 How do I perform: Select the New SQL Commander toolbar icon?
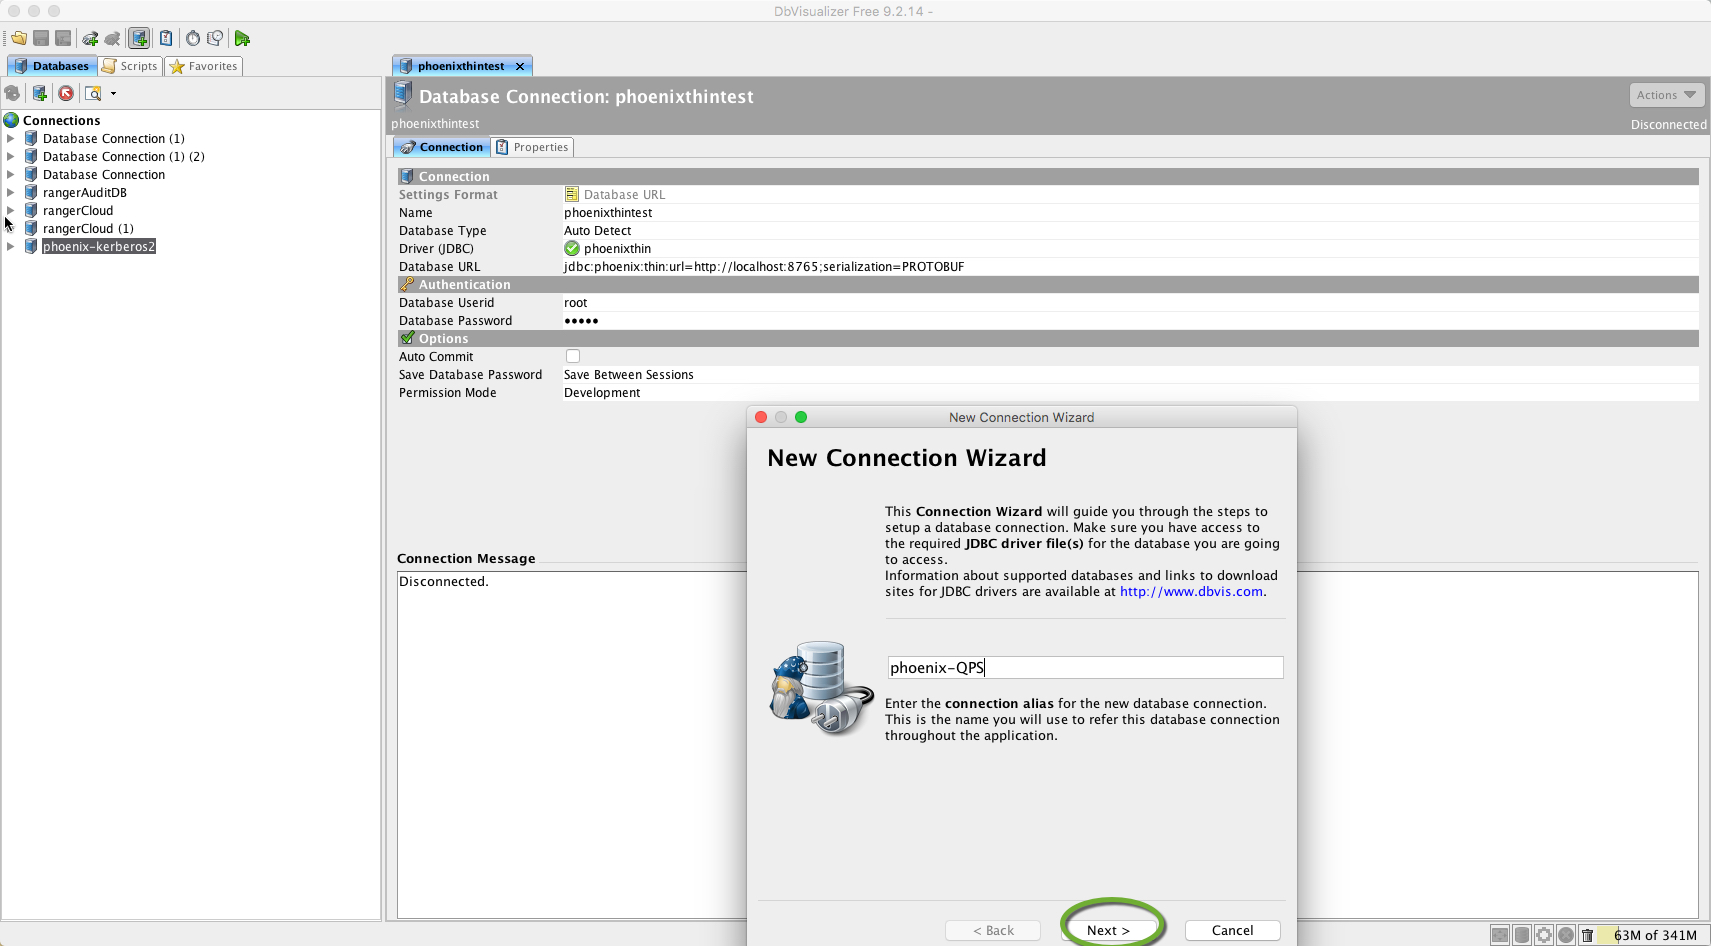(x=166, y=38)
